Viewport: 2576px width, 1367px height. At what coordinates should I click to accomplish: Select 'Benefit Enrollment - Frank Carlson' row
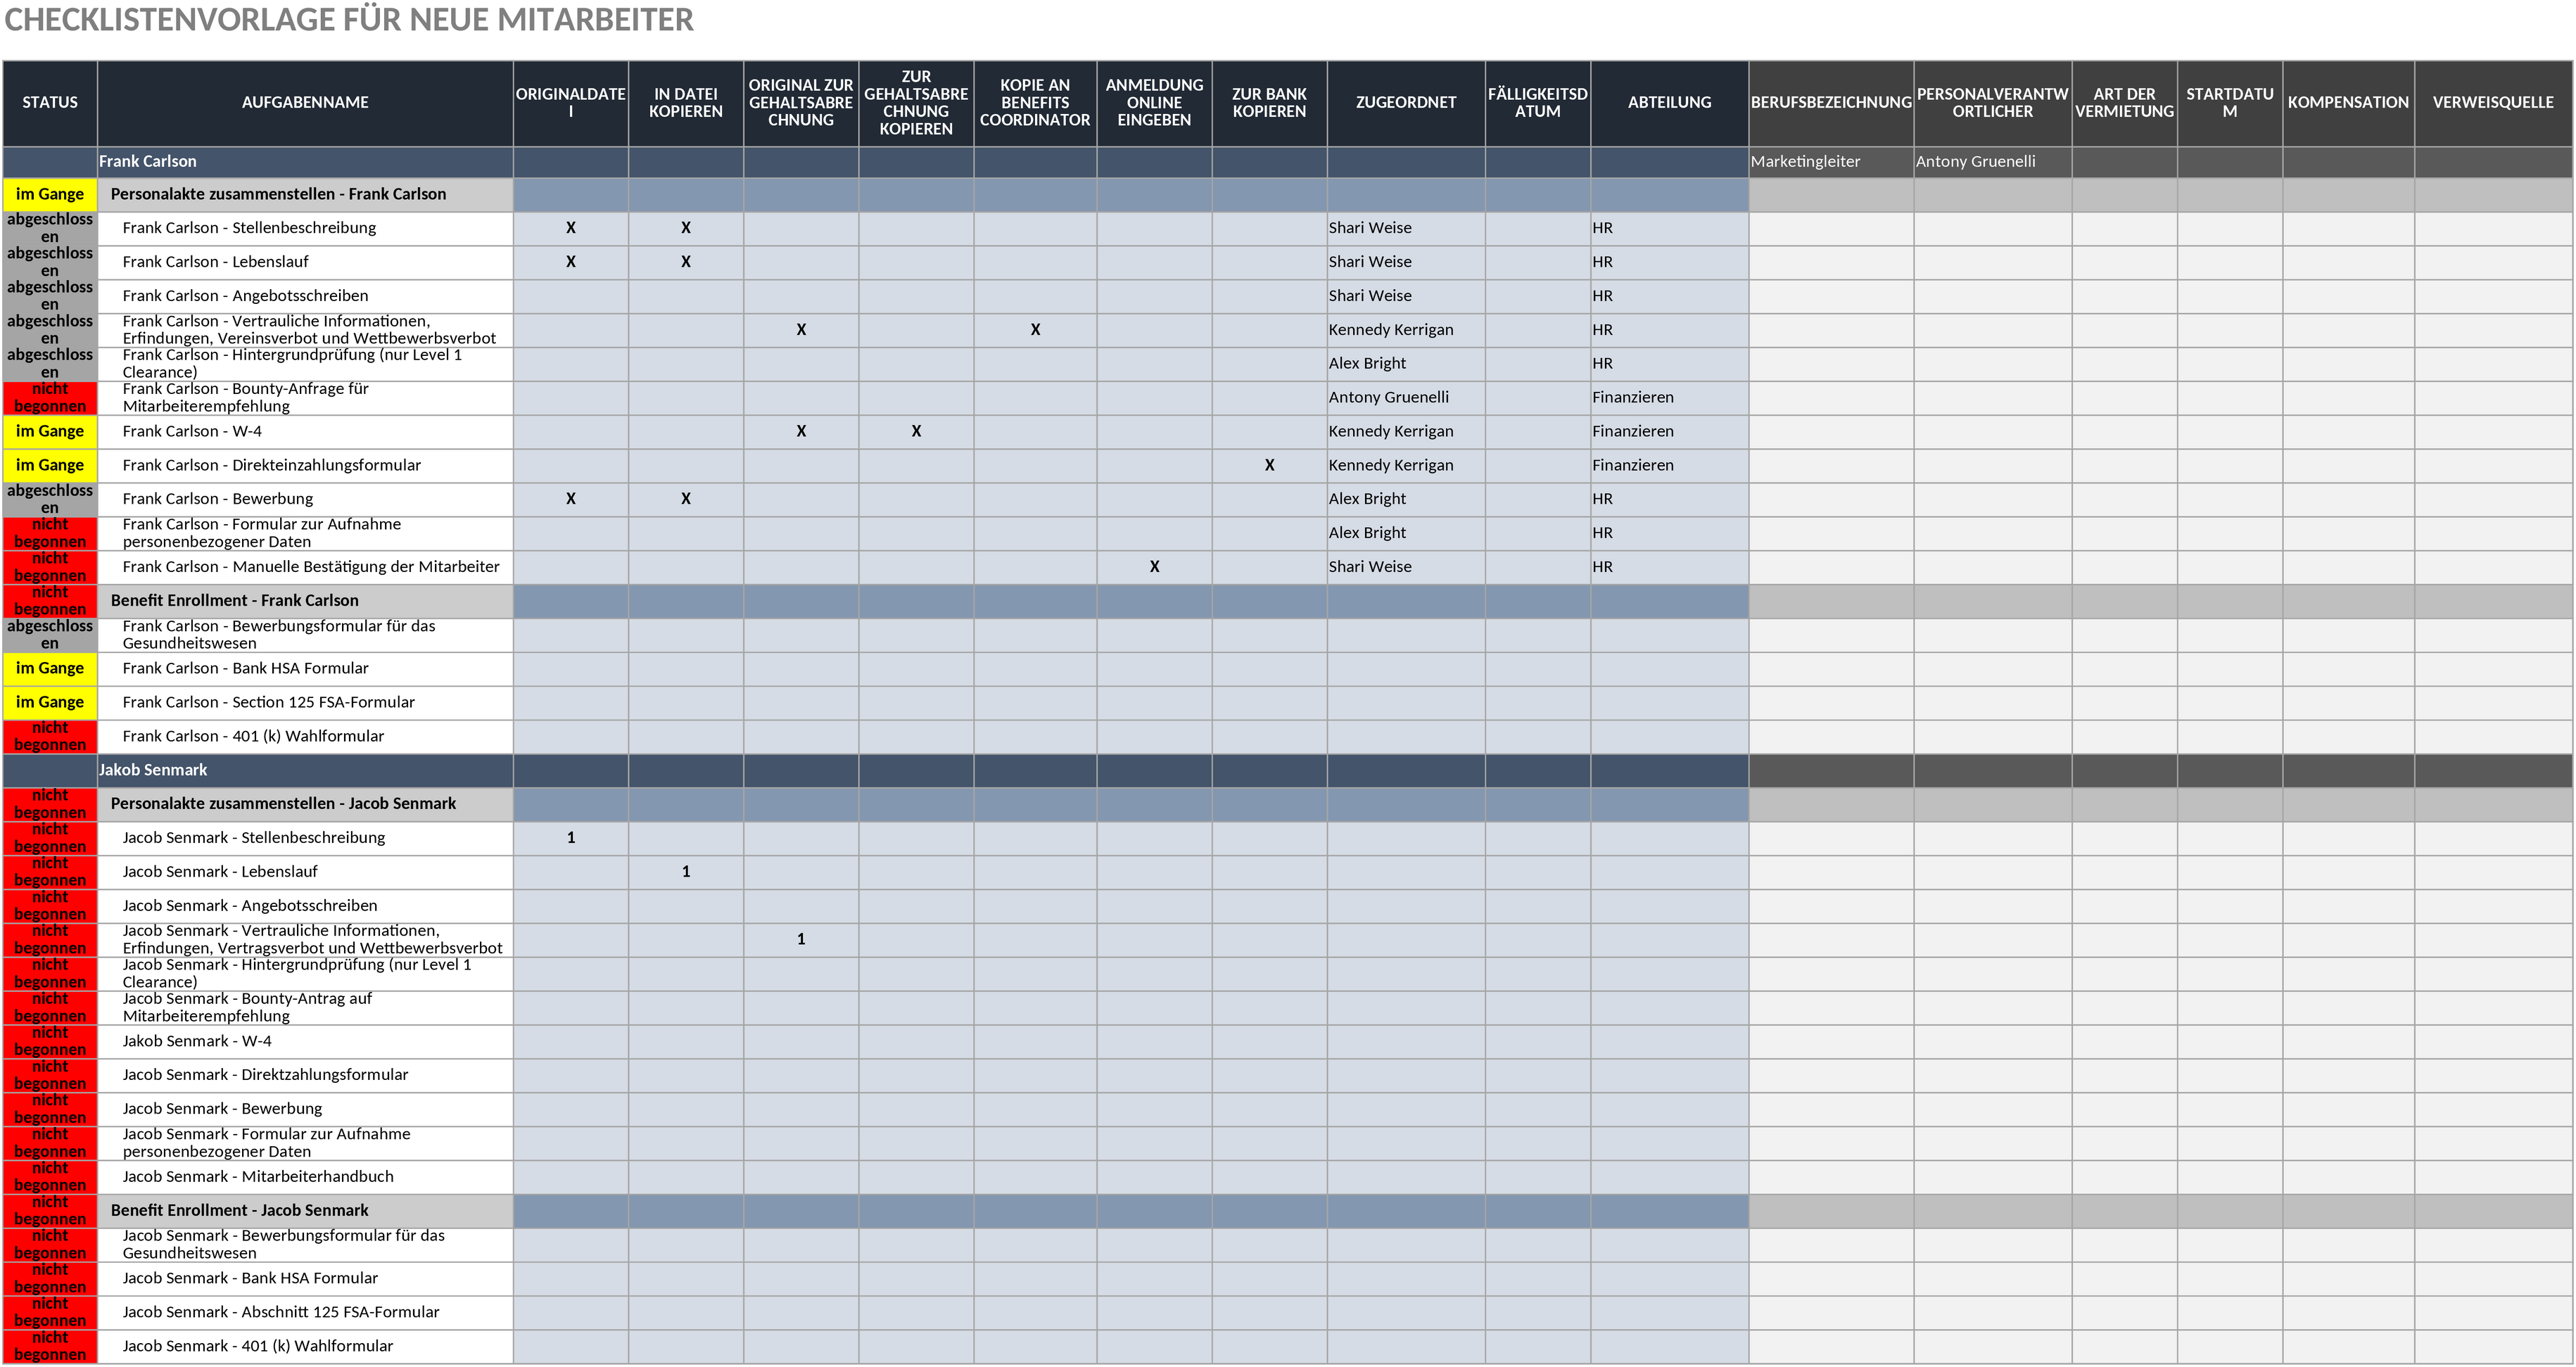click(305, 601)
